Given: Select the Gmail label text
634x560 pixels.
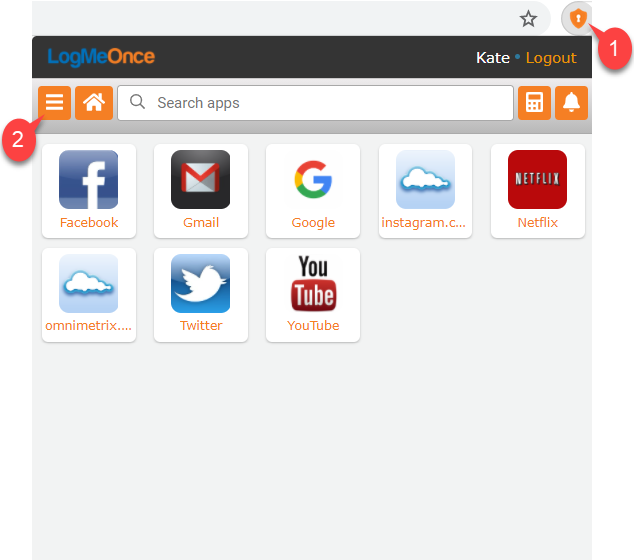Looking at the screenshot, I should click(x=201, y=222).
